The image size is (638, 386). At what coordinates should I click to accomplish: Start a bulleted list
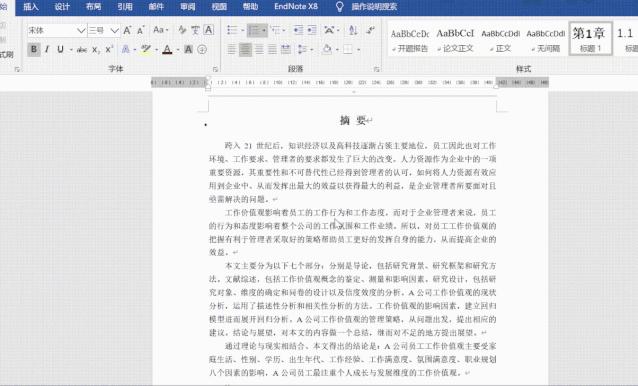[232, 30]
